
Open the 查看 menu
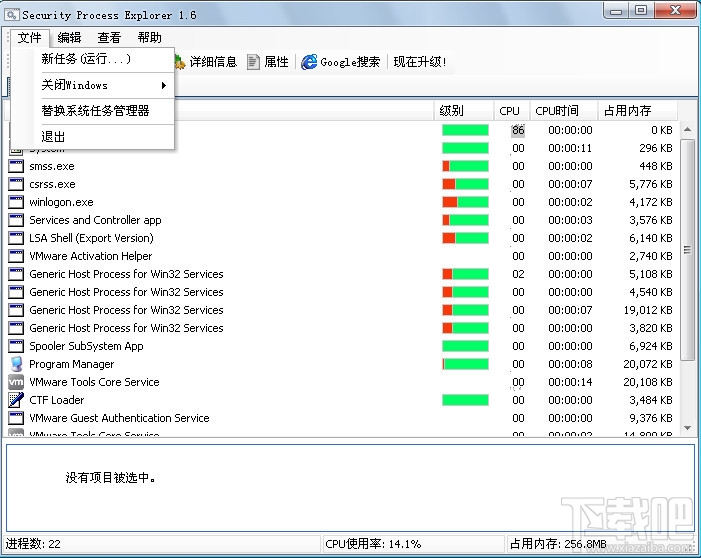[x=109, y=38]
